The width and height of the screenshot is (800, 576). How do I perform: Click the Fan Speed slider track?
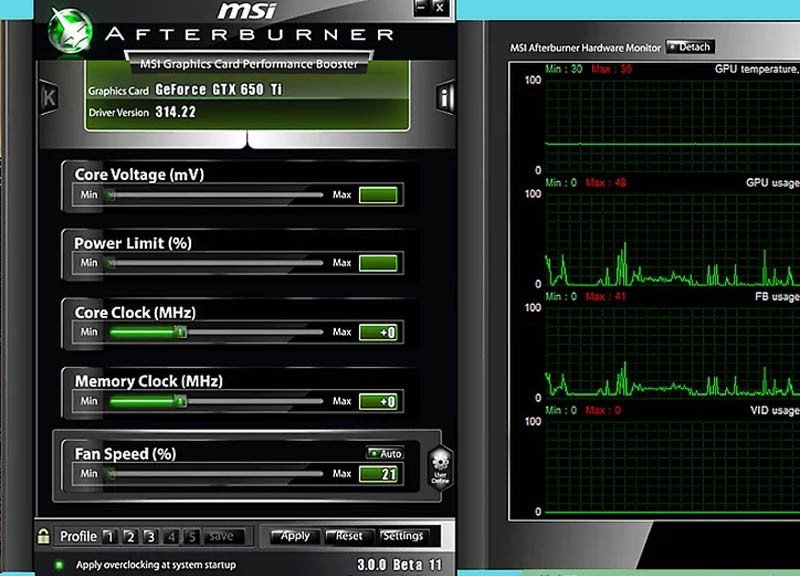pos(215,474)
